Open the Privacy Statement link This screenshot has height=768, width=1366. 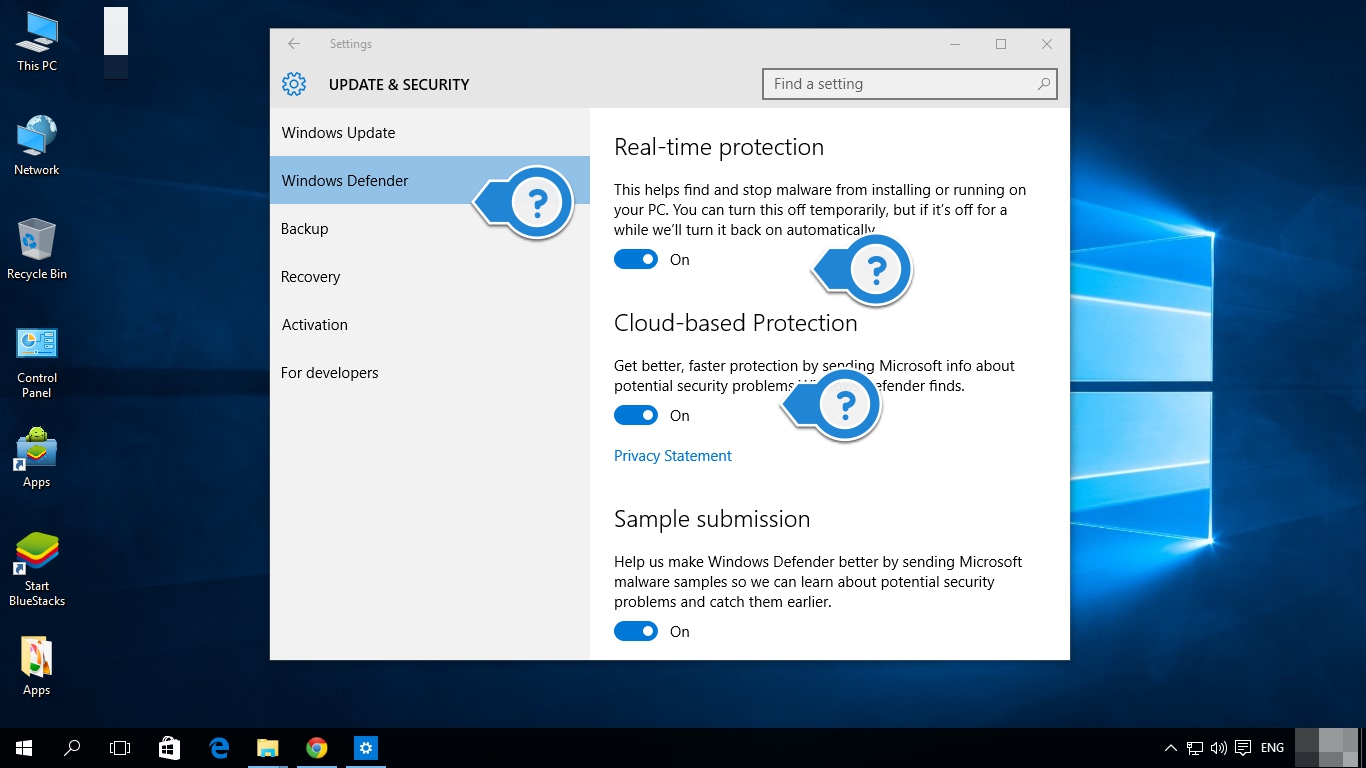pos(673,456)
